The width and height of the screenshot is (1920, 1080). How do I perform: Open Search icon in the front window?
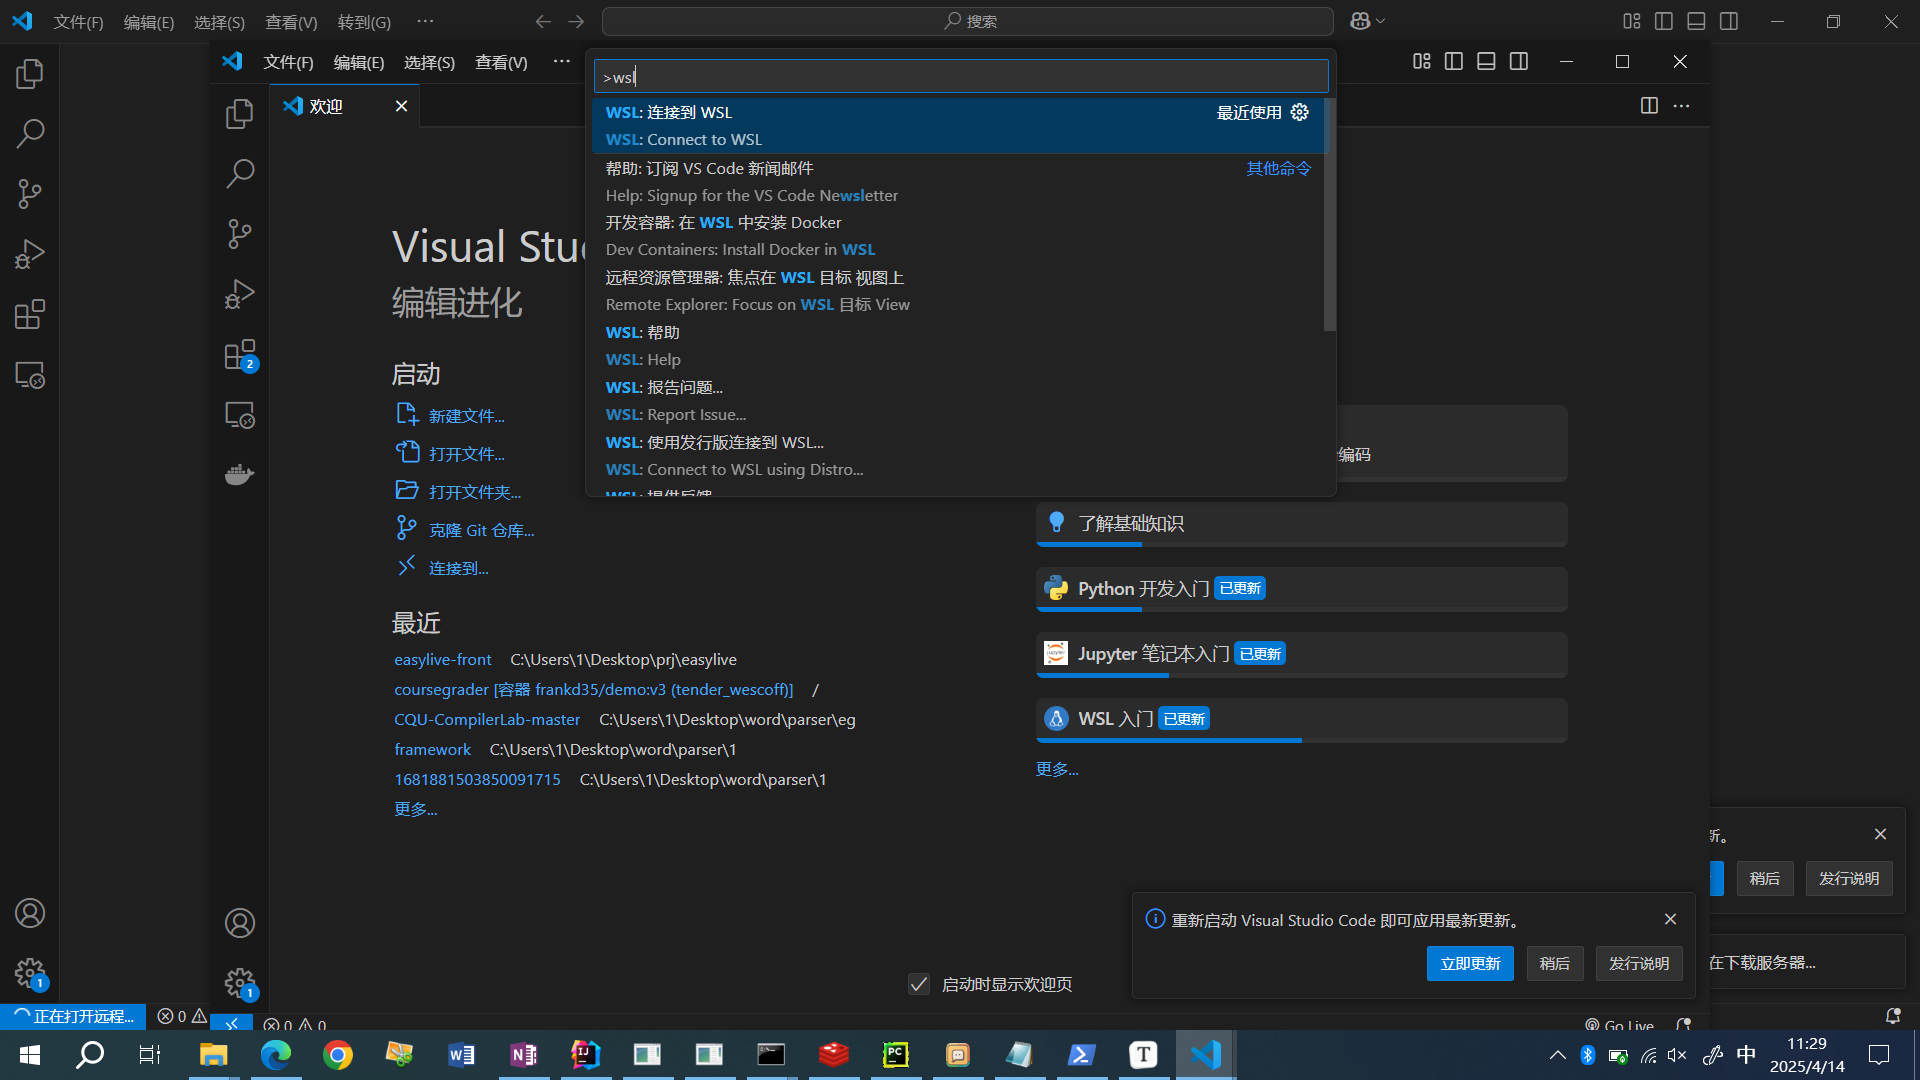pos(240,174)
